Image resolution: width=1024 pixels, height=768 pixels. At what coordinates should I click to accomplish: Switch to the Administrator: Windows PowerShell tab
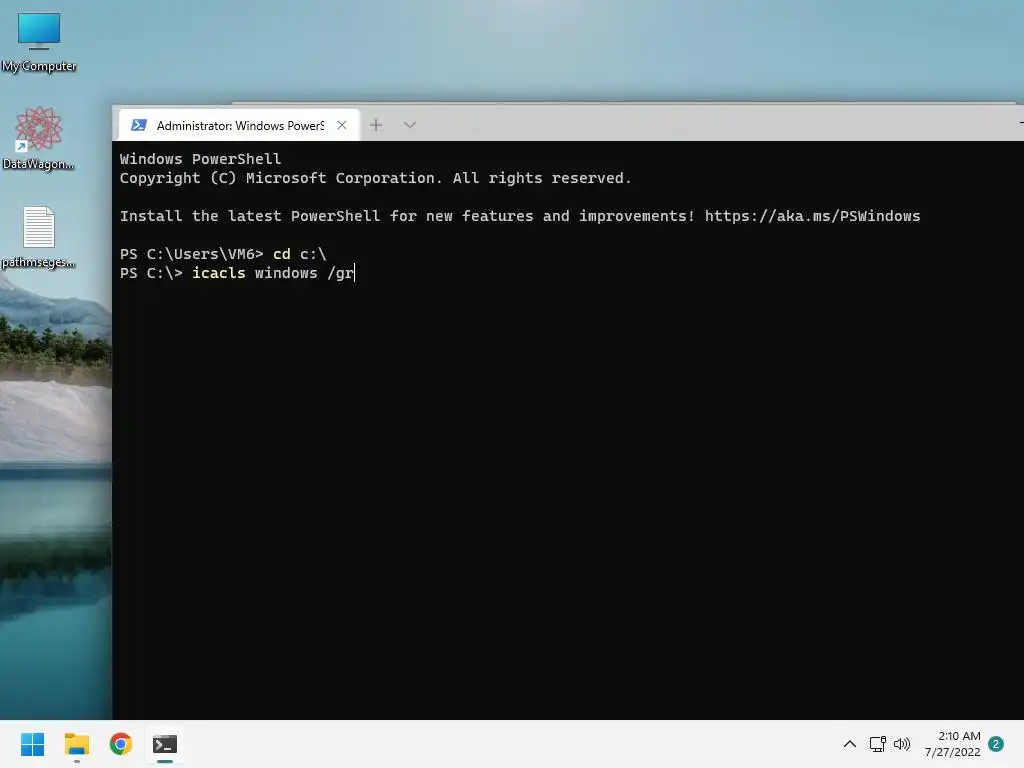point(239,125)
